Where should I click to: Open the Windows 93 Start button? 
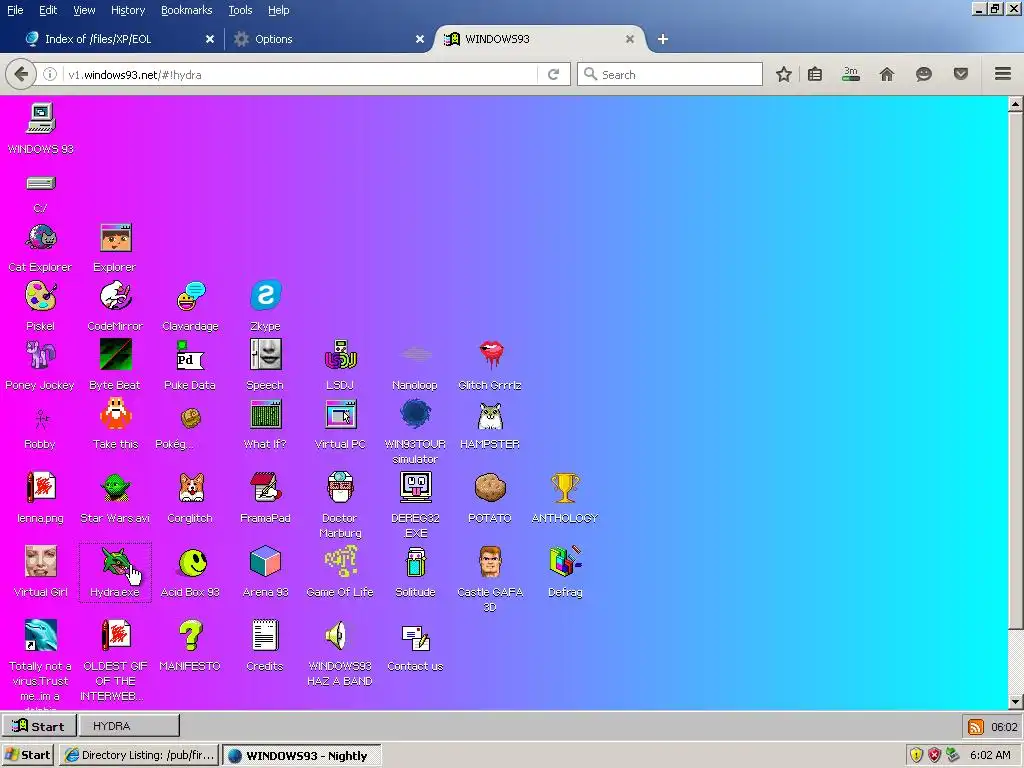39,726
